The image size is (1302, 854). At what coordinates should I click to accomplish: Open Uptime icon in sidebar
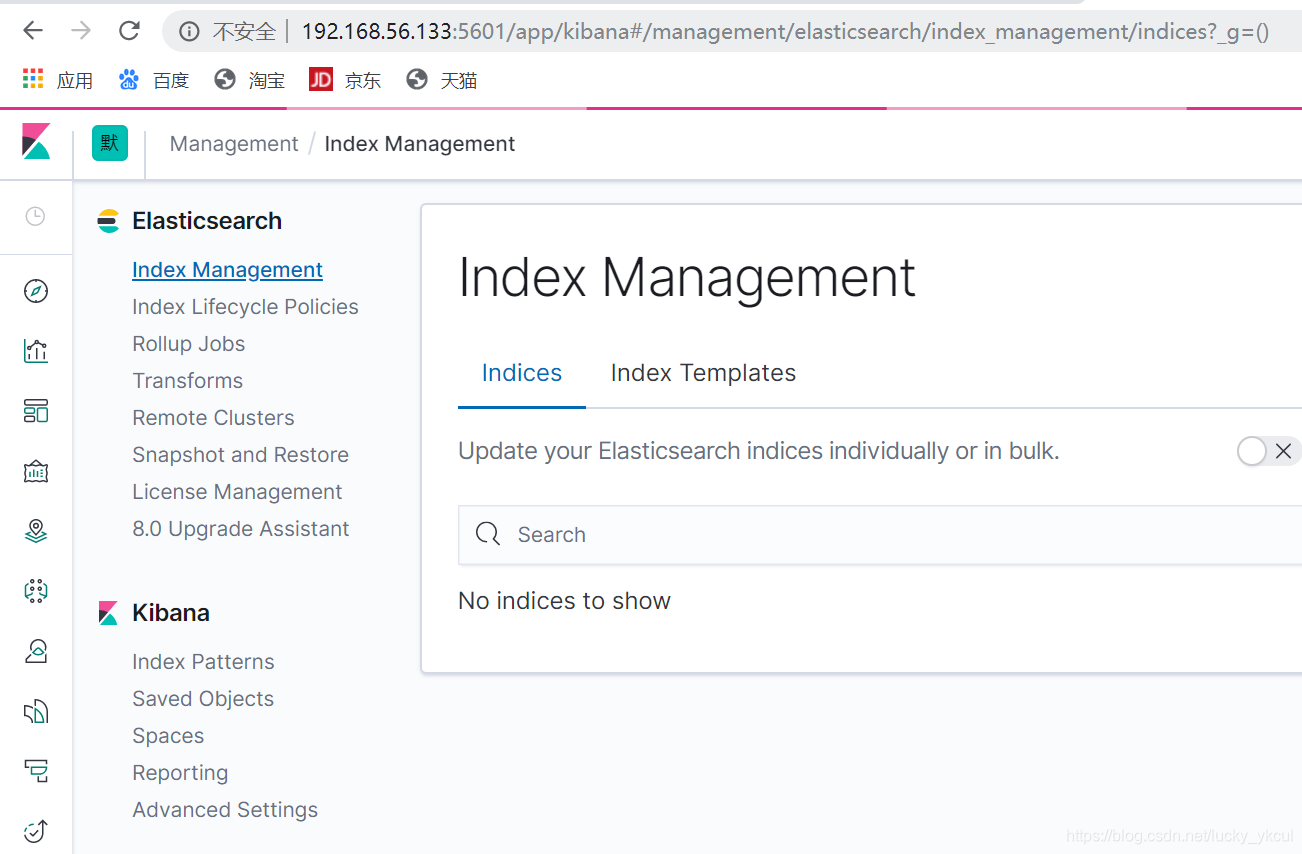point(36,830)
